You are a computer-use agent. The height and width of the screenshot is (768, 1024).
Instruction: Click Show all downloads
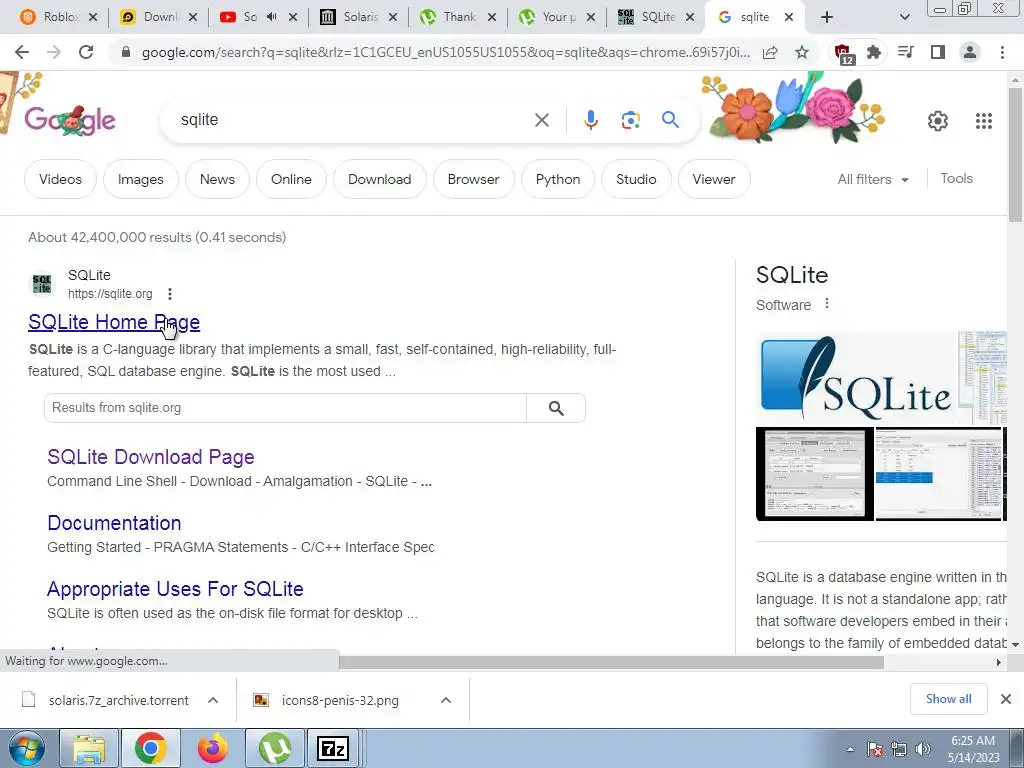click(948, 699)
